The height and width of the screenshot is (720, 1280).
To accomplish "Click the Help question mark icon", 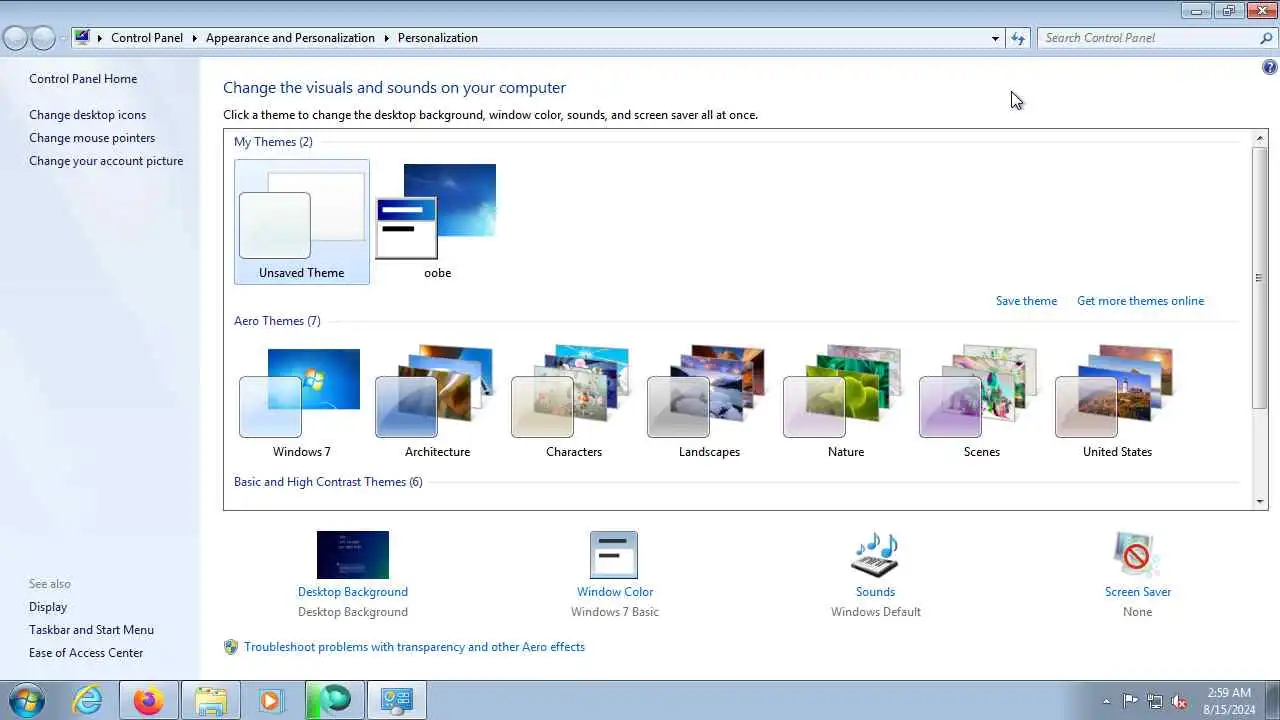I will [1269, 67].
